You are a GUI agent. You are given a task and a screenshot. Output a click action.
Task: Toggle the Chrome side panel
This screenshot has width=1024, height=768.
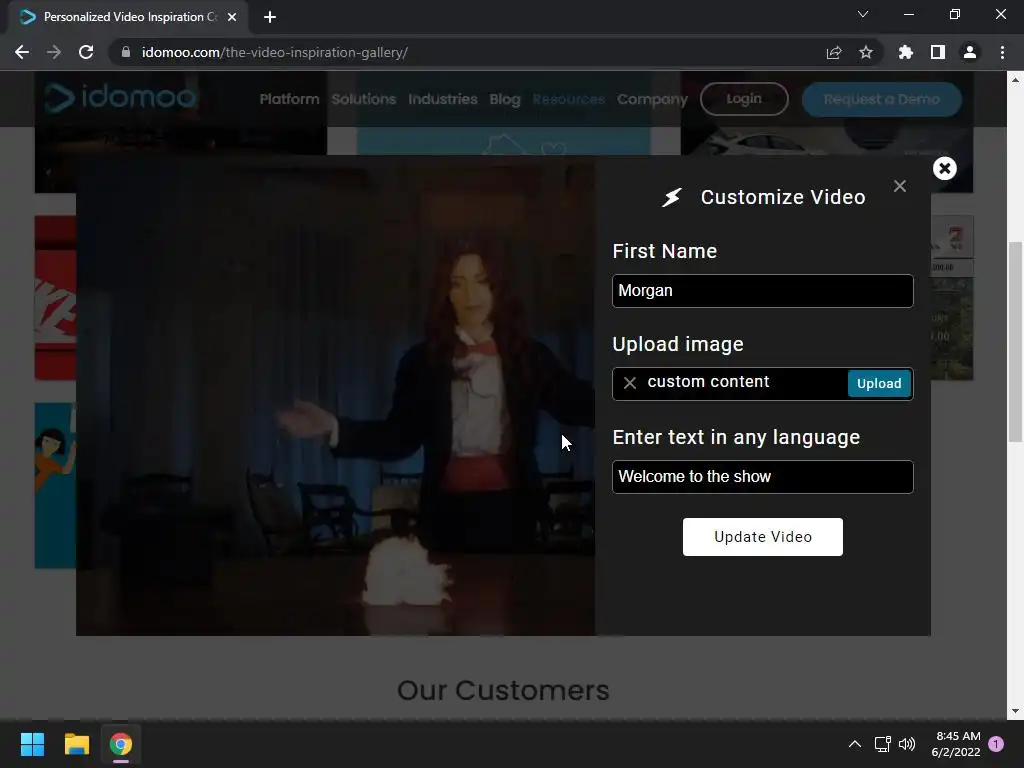pos(938,52)
